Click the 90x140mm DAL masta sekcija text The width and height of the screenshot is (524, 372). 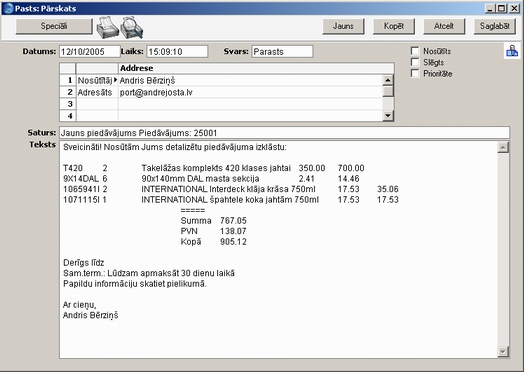click(201, 178)
